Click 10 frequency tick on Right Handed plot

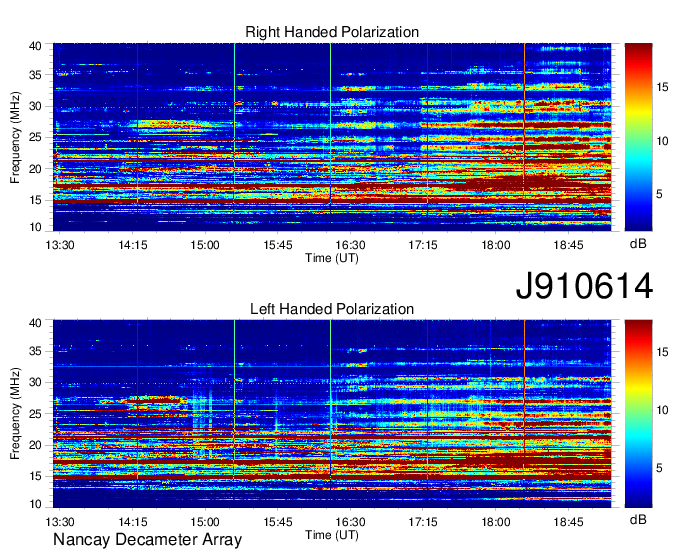coord(35,227)
